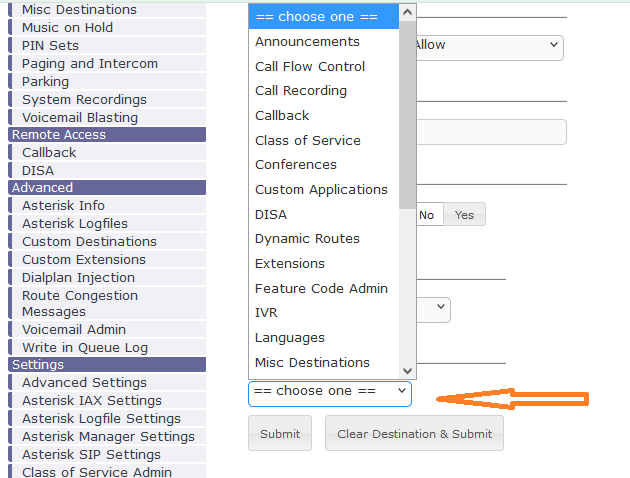Viewport: 630px width, 478px height.
Task: Pick Conferences from the destination list
Action: pyautogui.click(x=296, y=165)
